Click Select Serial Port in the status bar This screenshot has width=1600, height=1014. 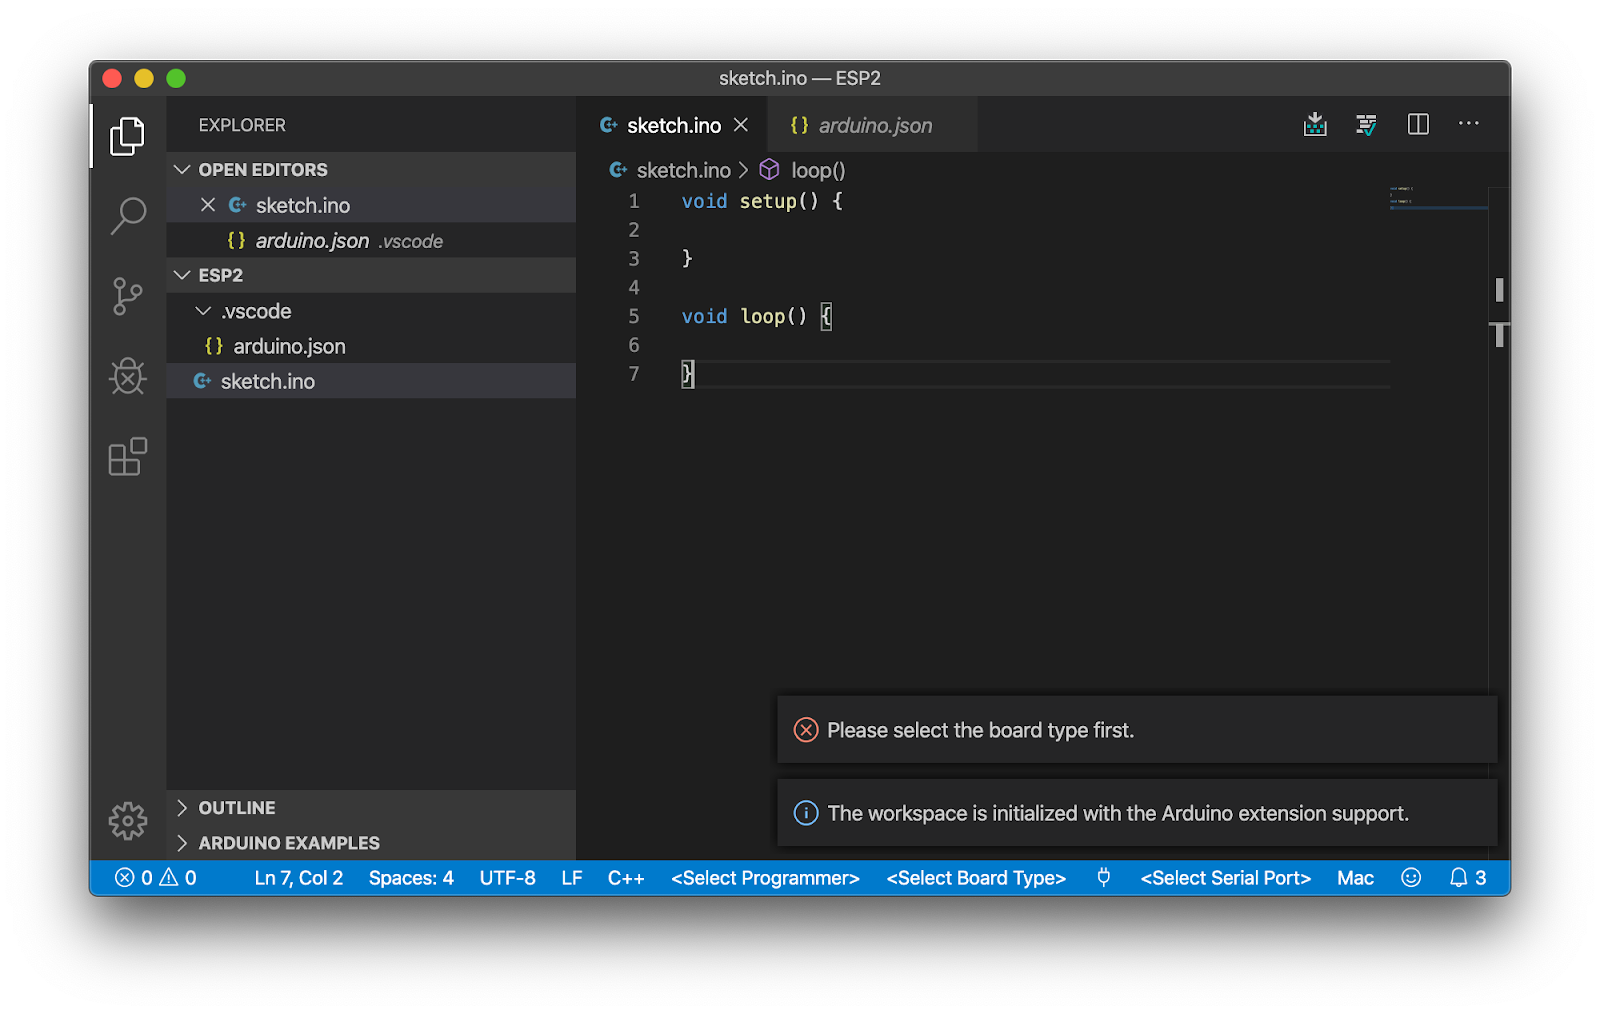1225,878
